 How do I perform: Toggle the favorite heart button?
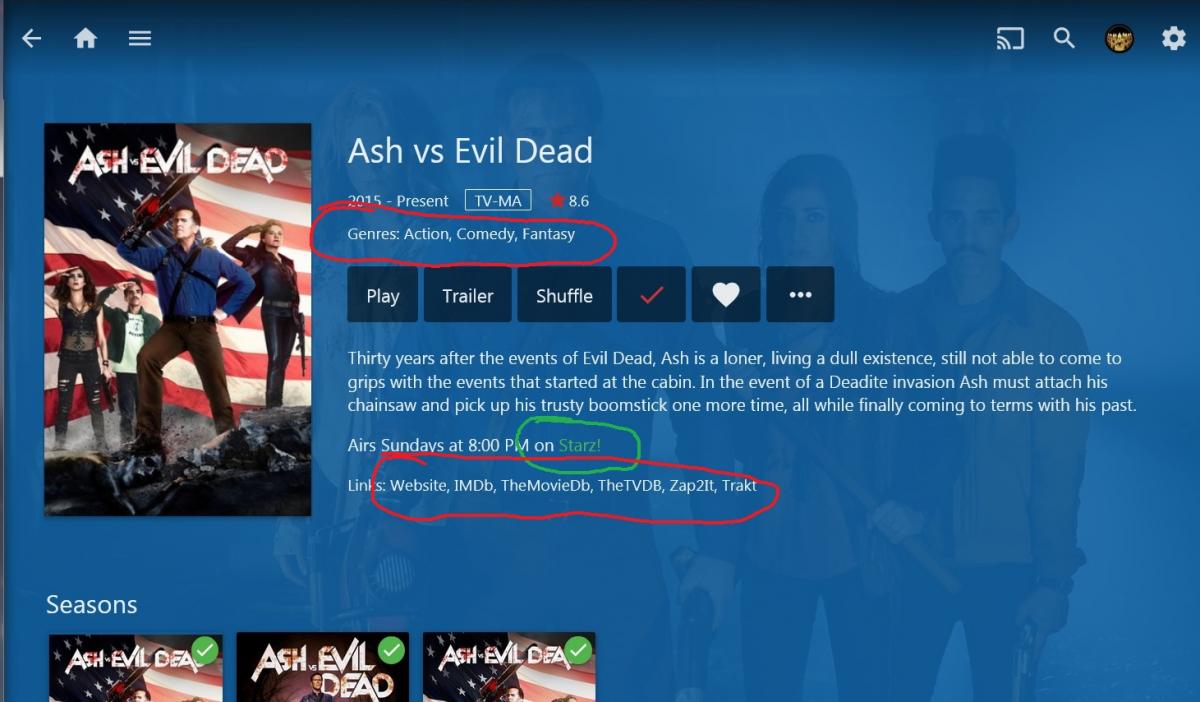tap(726, 295)
